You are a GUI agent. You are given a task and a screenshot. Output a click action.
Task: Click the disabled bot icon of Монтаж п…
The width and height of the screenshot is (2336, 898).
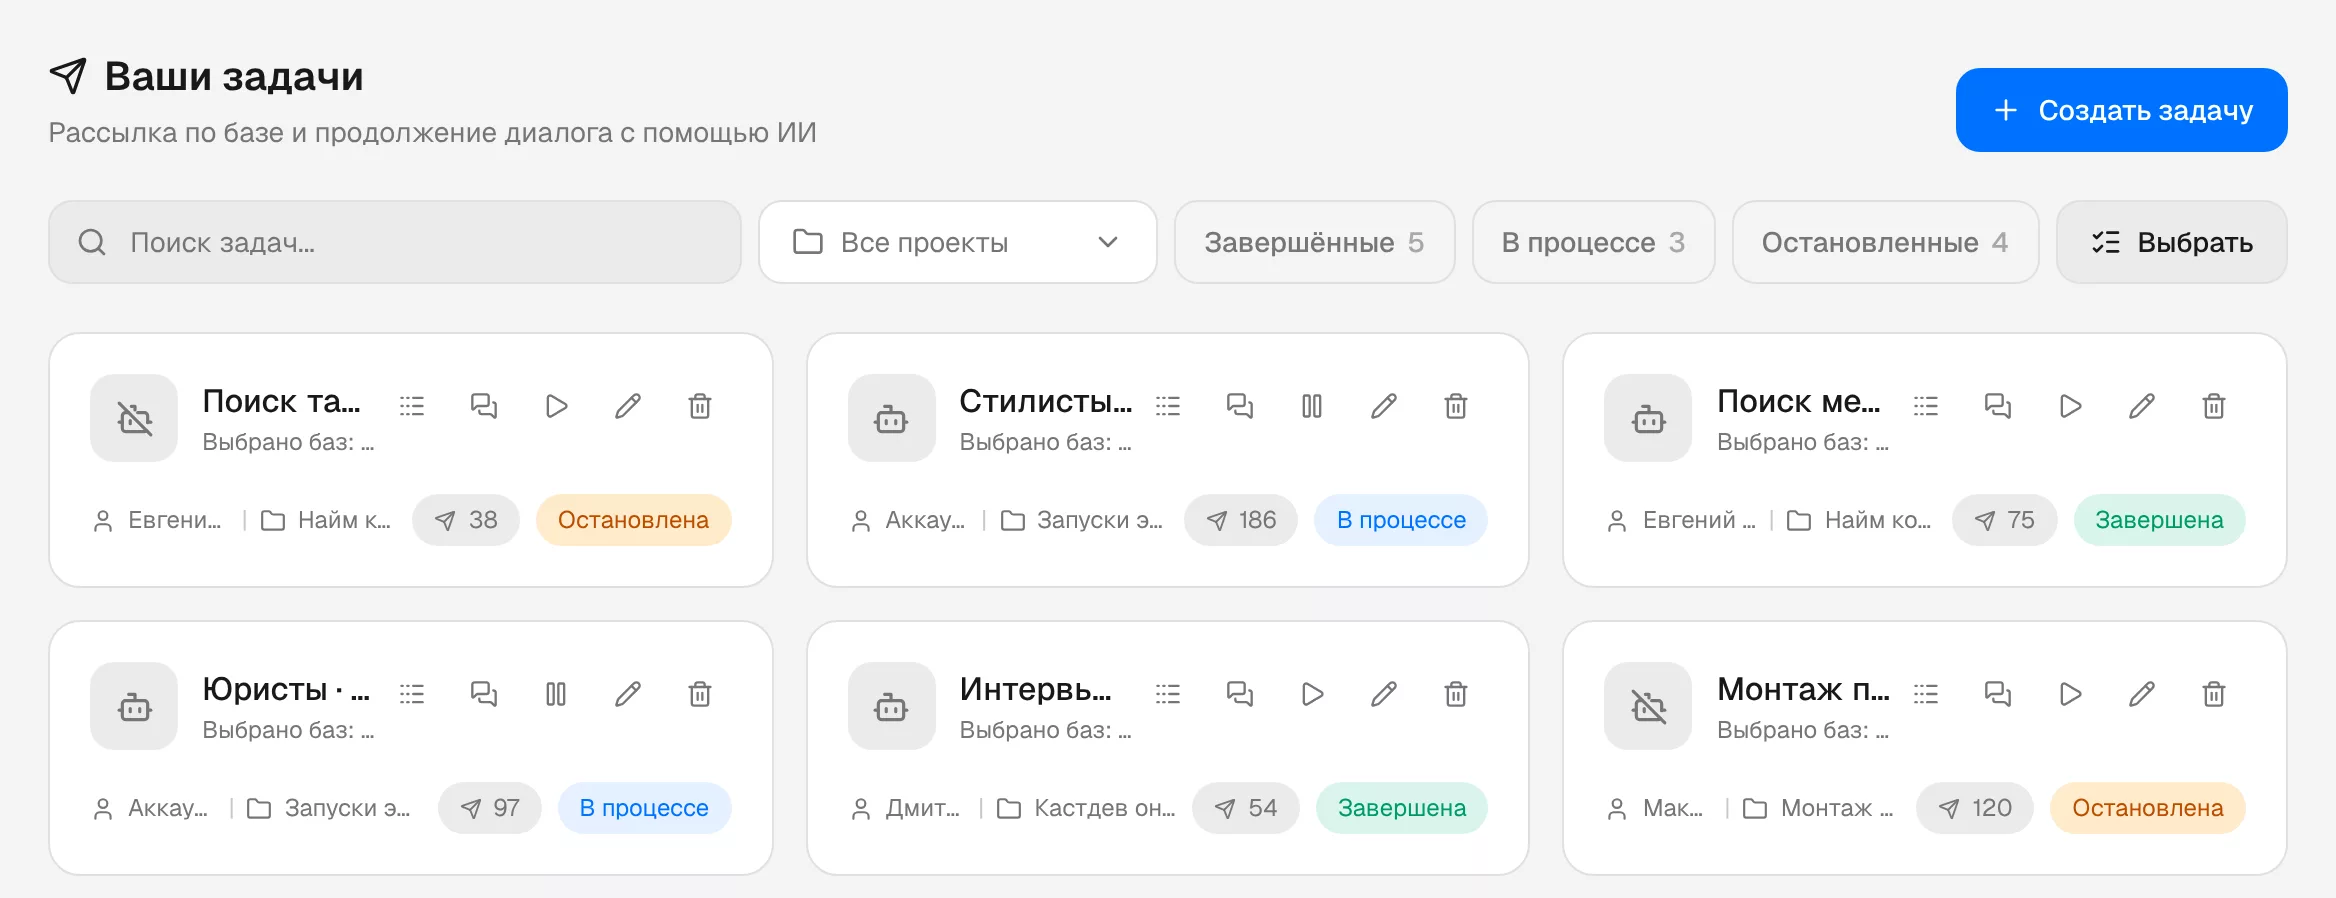(x=1648, y=706)
